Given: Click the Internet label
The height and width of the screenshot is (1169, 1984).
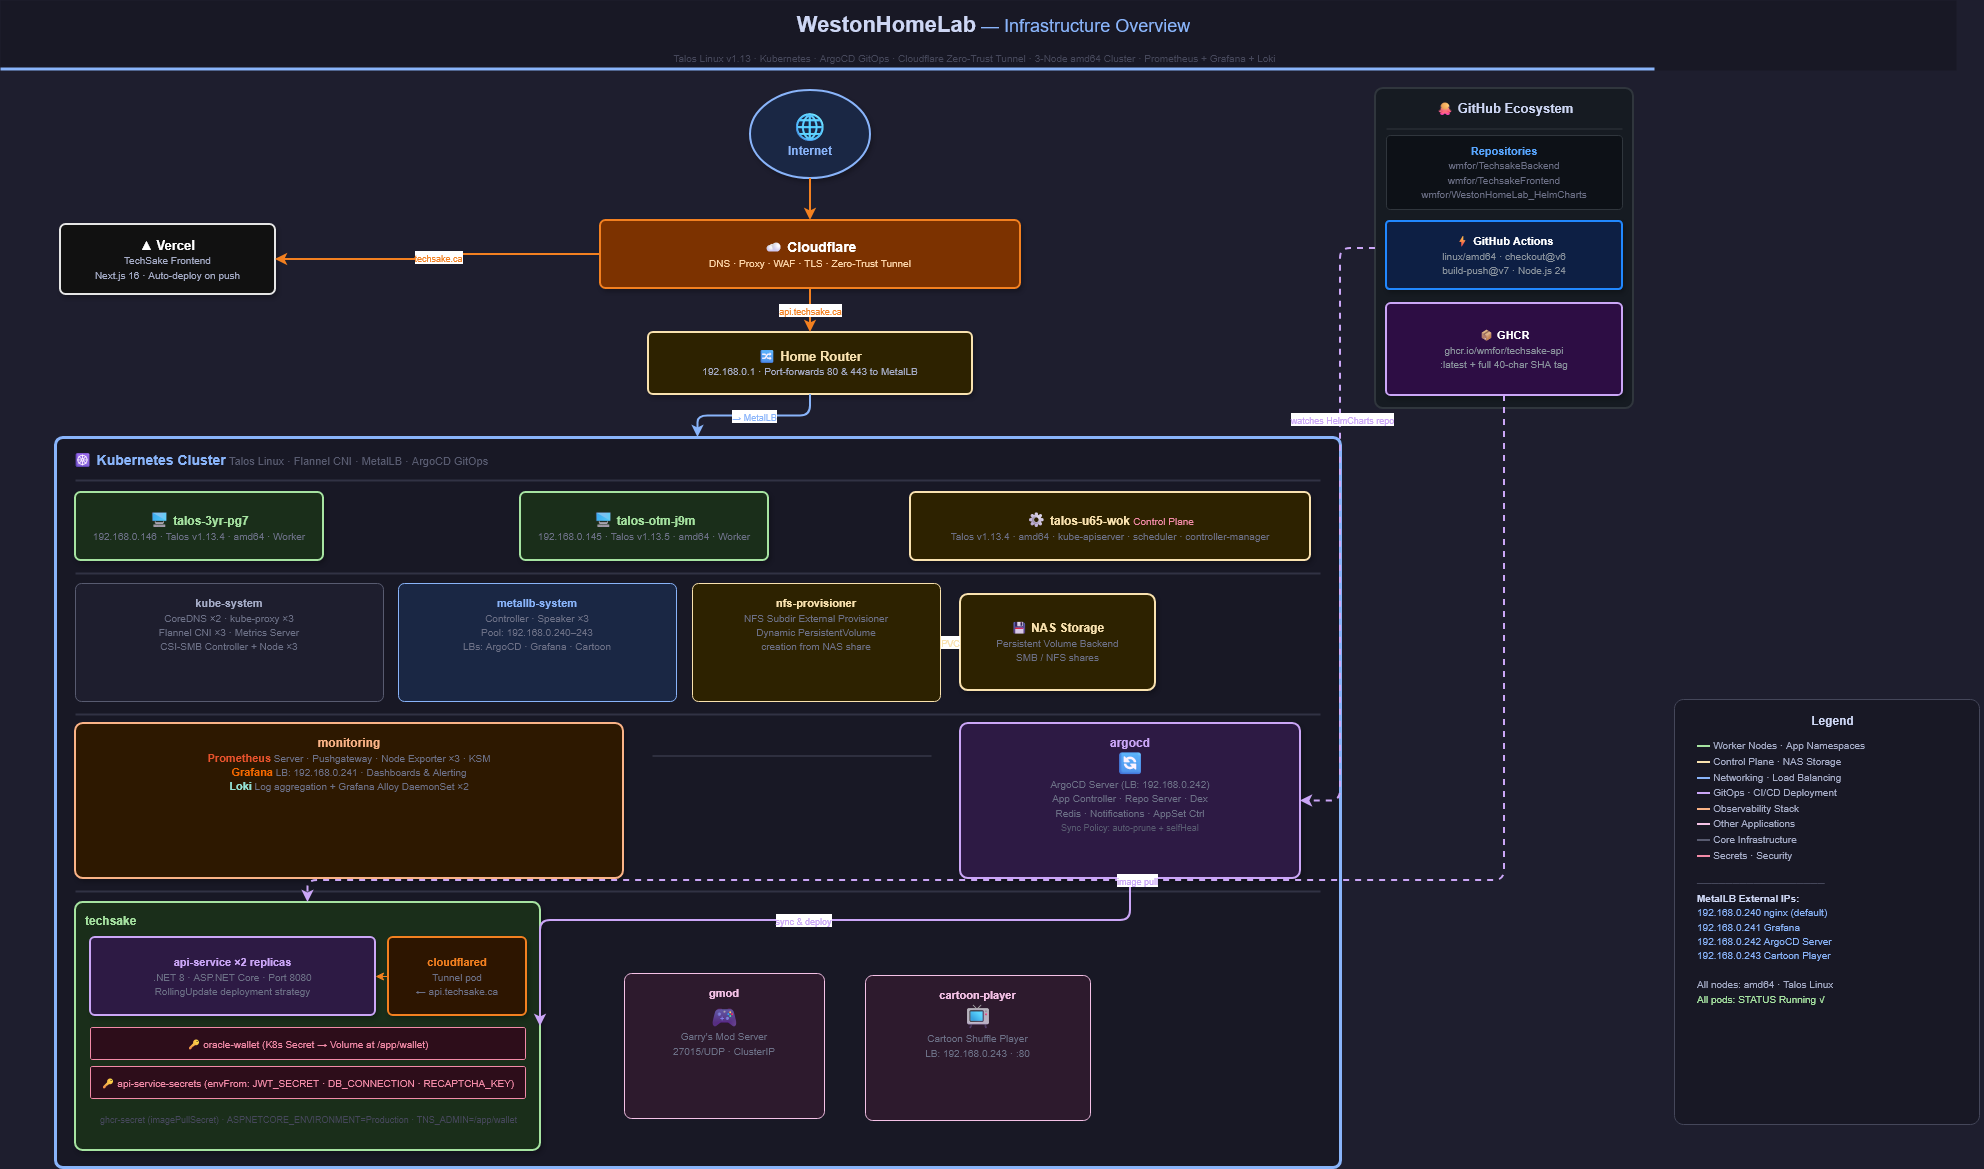Looking at the screenshot, I should tap(810, 151).
